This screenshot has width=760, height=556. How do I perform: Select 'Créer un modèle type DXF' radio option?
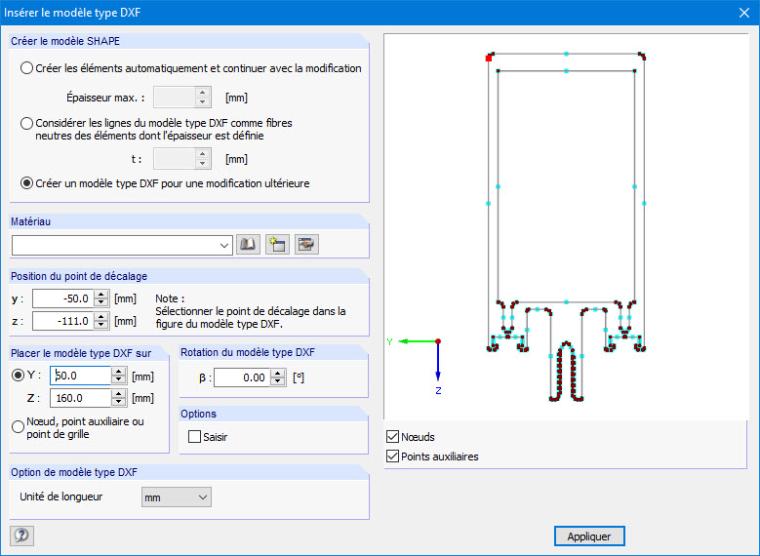tap(27, 183)
